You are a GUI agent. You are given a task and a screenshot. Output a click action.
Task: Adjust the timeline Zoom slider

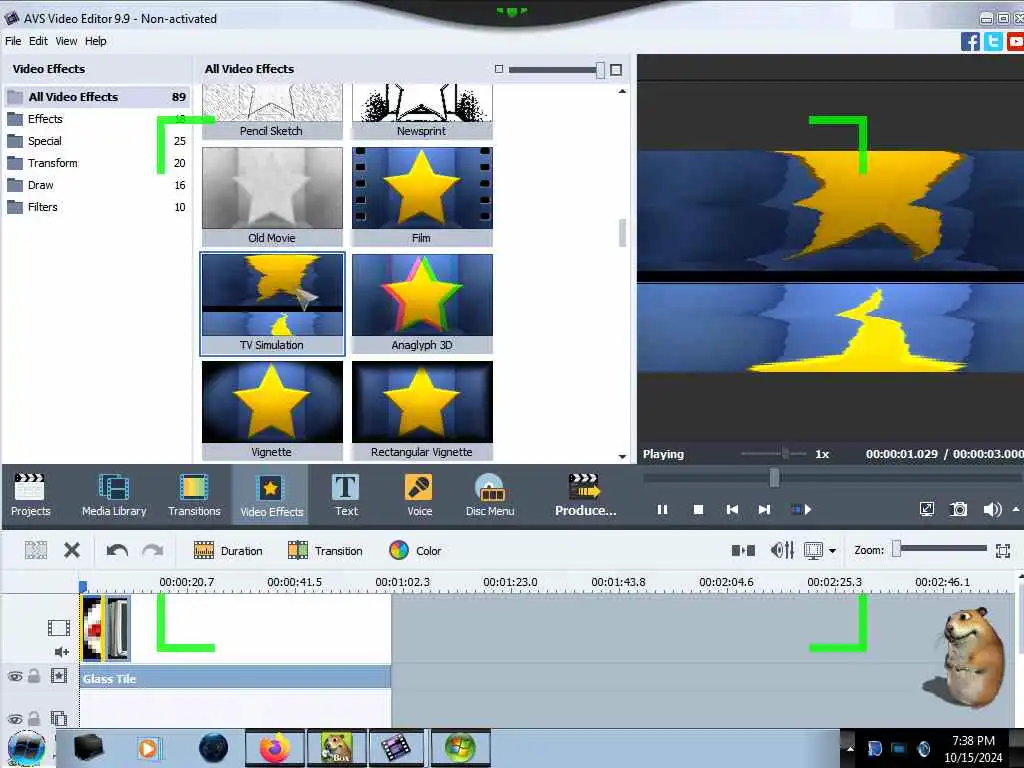coord(897,549)
